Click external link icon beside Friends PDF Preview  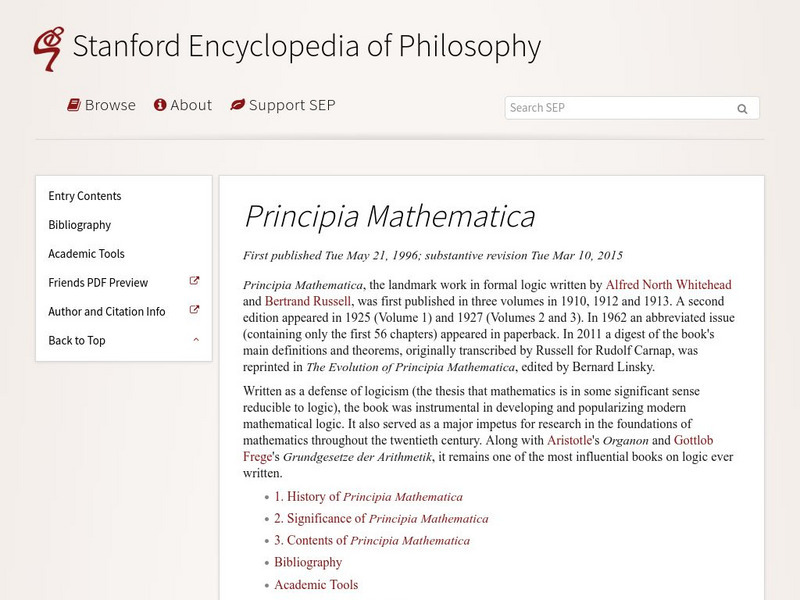pos(195,282)
